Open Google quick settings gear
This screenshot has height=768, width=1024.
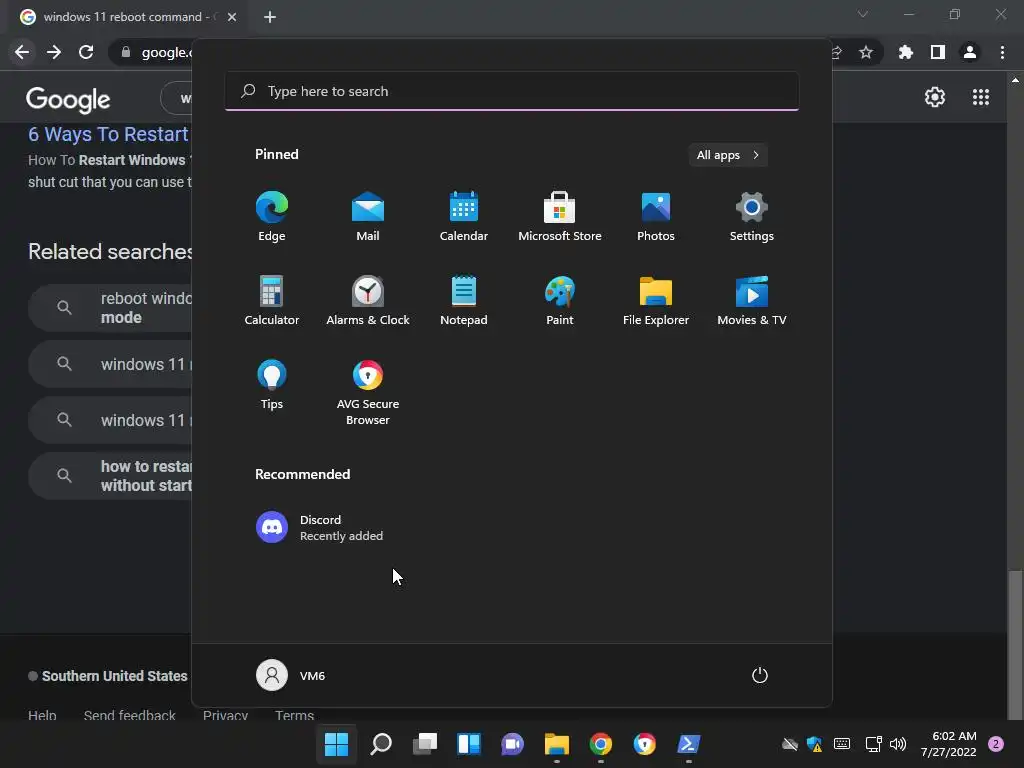935,97
